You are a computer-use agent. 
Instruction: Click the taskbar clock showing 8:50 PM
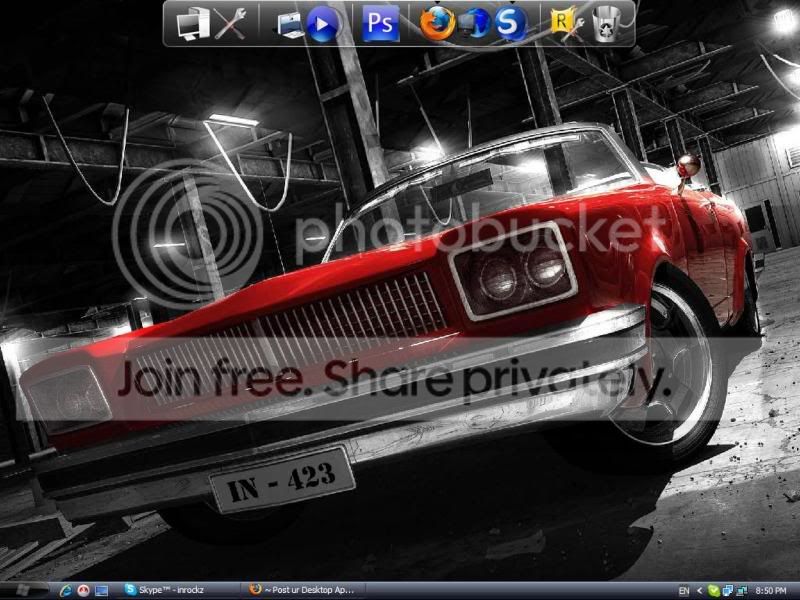(770, 591)
